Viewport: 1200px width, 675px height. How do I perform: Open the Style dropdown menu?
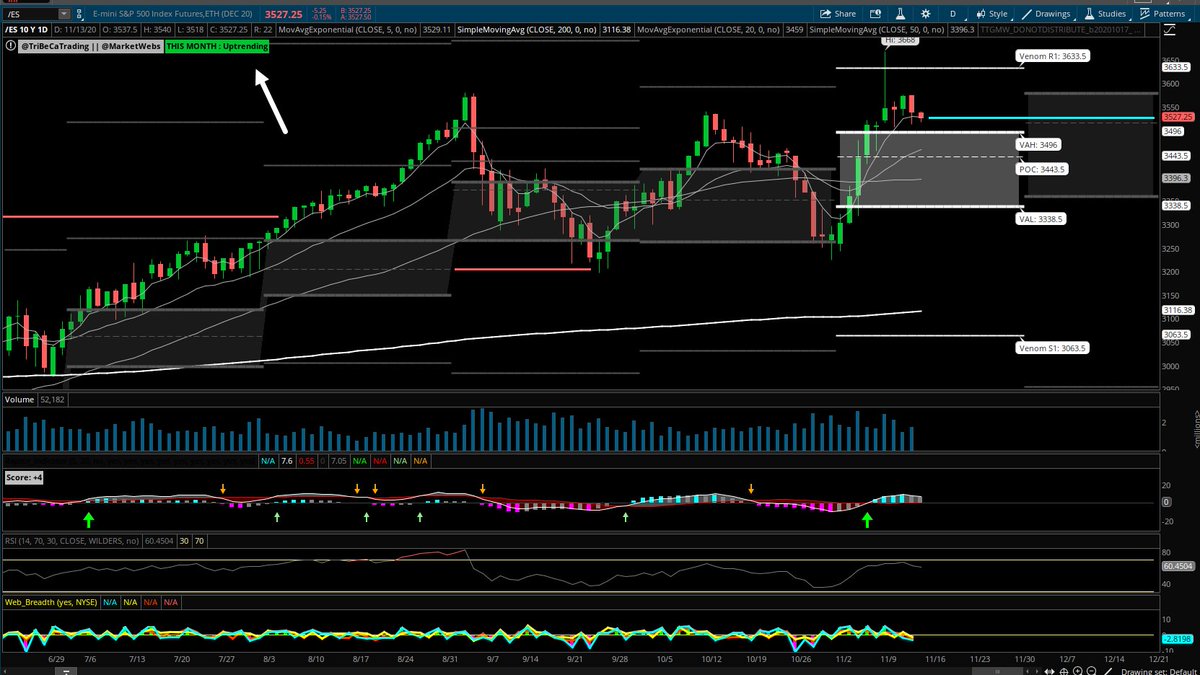tap(991, 14)
